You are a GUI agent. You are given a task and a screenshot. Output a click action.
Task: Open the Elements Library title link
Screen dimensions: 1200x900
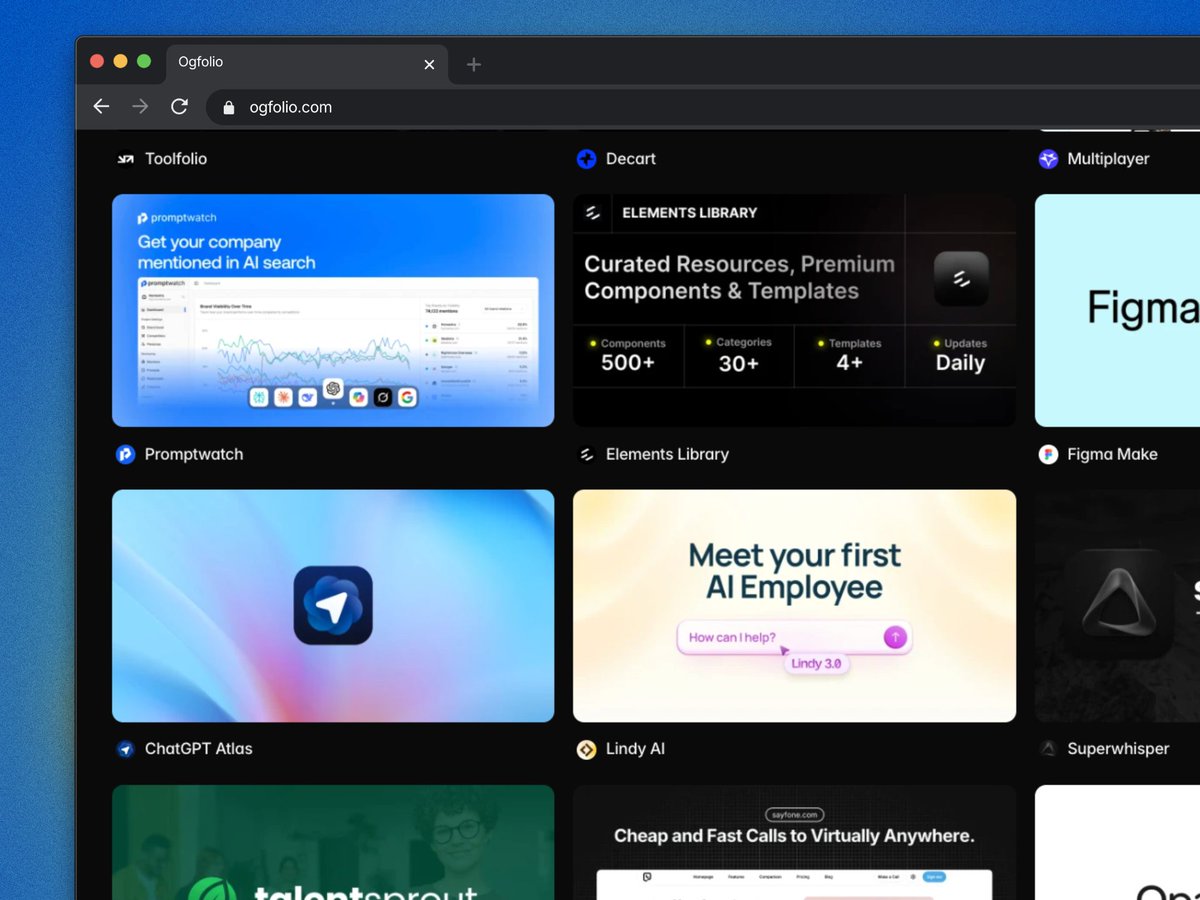coord(667,454)
